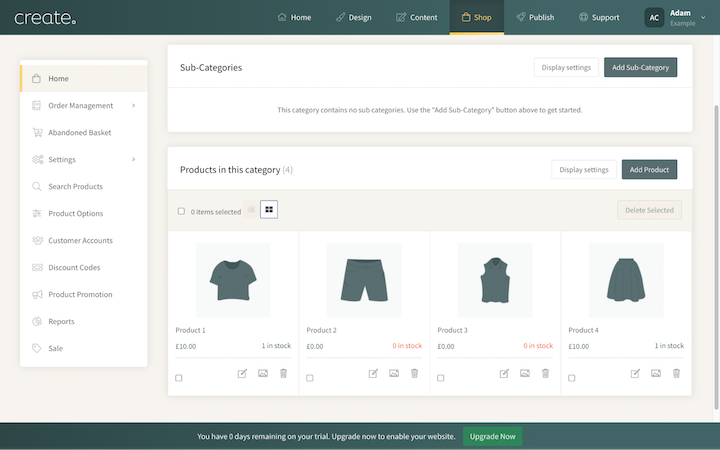Click the page vertical scrollbar
The height and width of the screenshot is (450, 720).
716,257
